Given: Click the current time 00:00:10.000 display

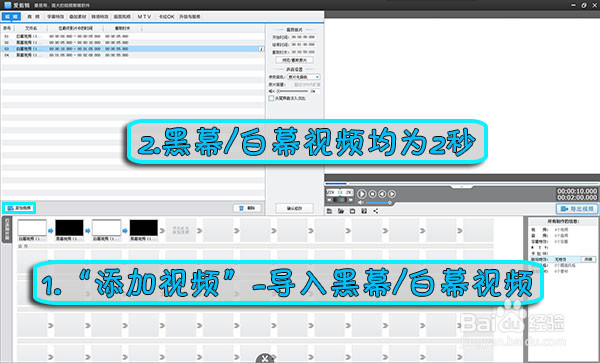Looking at the screenshot, I should click(x=577, y=191).
